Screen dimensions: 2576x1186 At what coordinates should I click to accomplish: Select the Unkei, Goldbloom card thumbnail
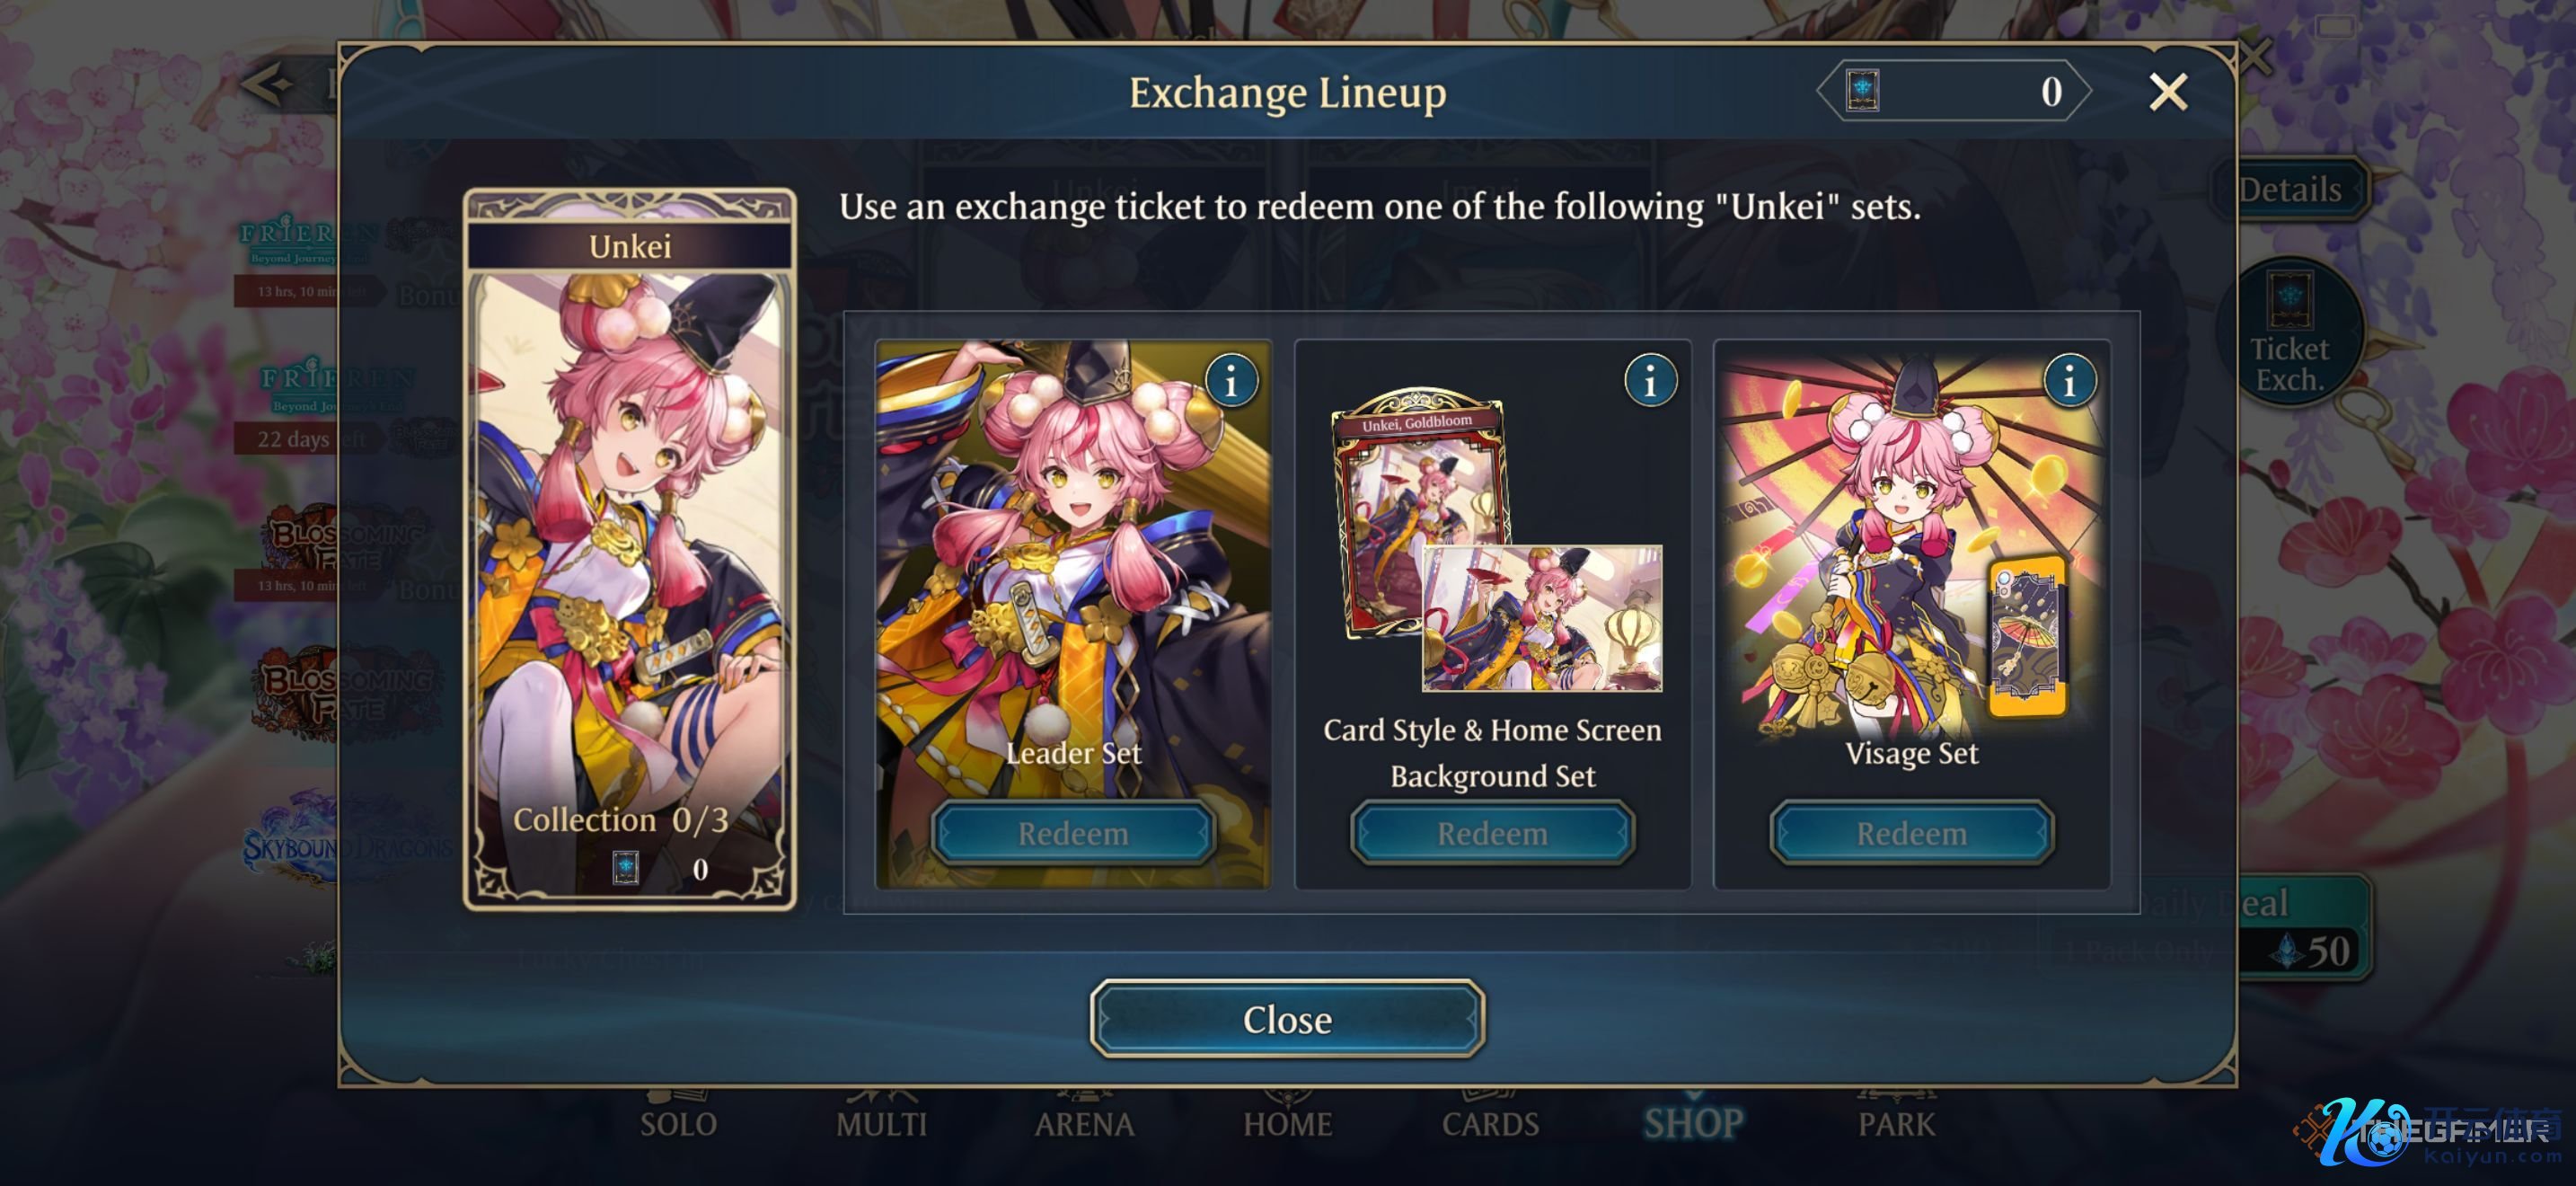point(1418,510)
